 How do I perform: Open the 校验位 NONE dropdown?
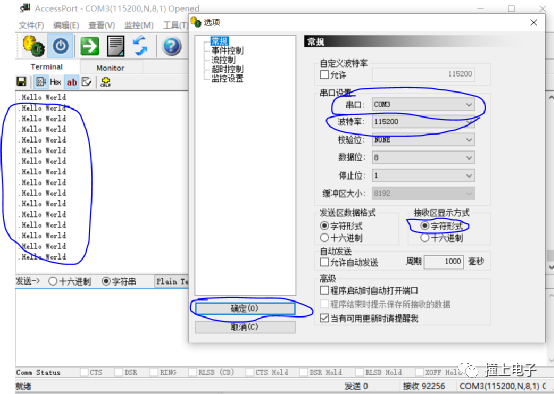423,140
